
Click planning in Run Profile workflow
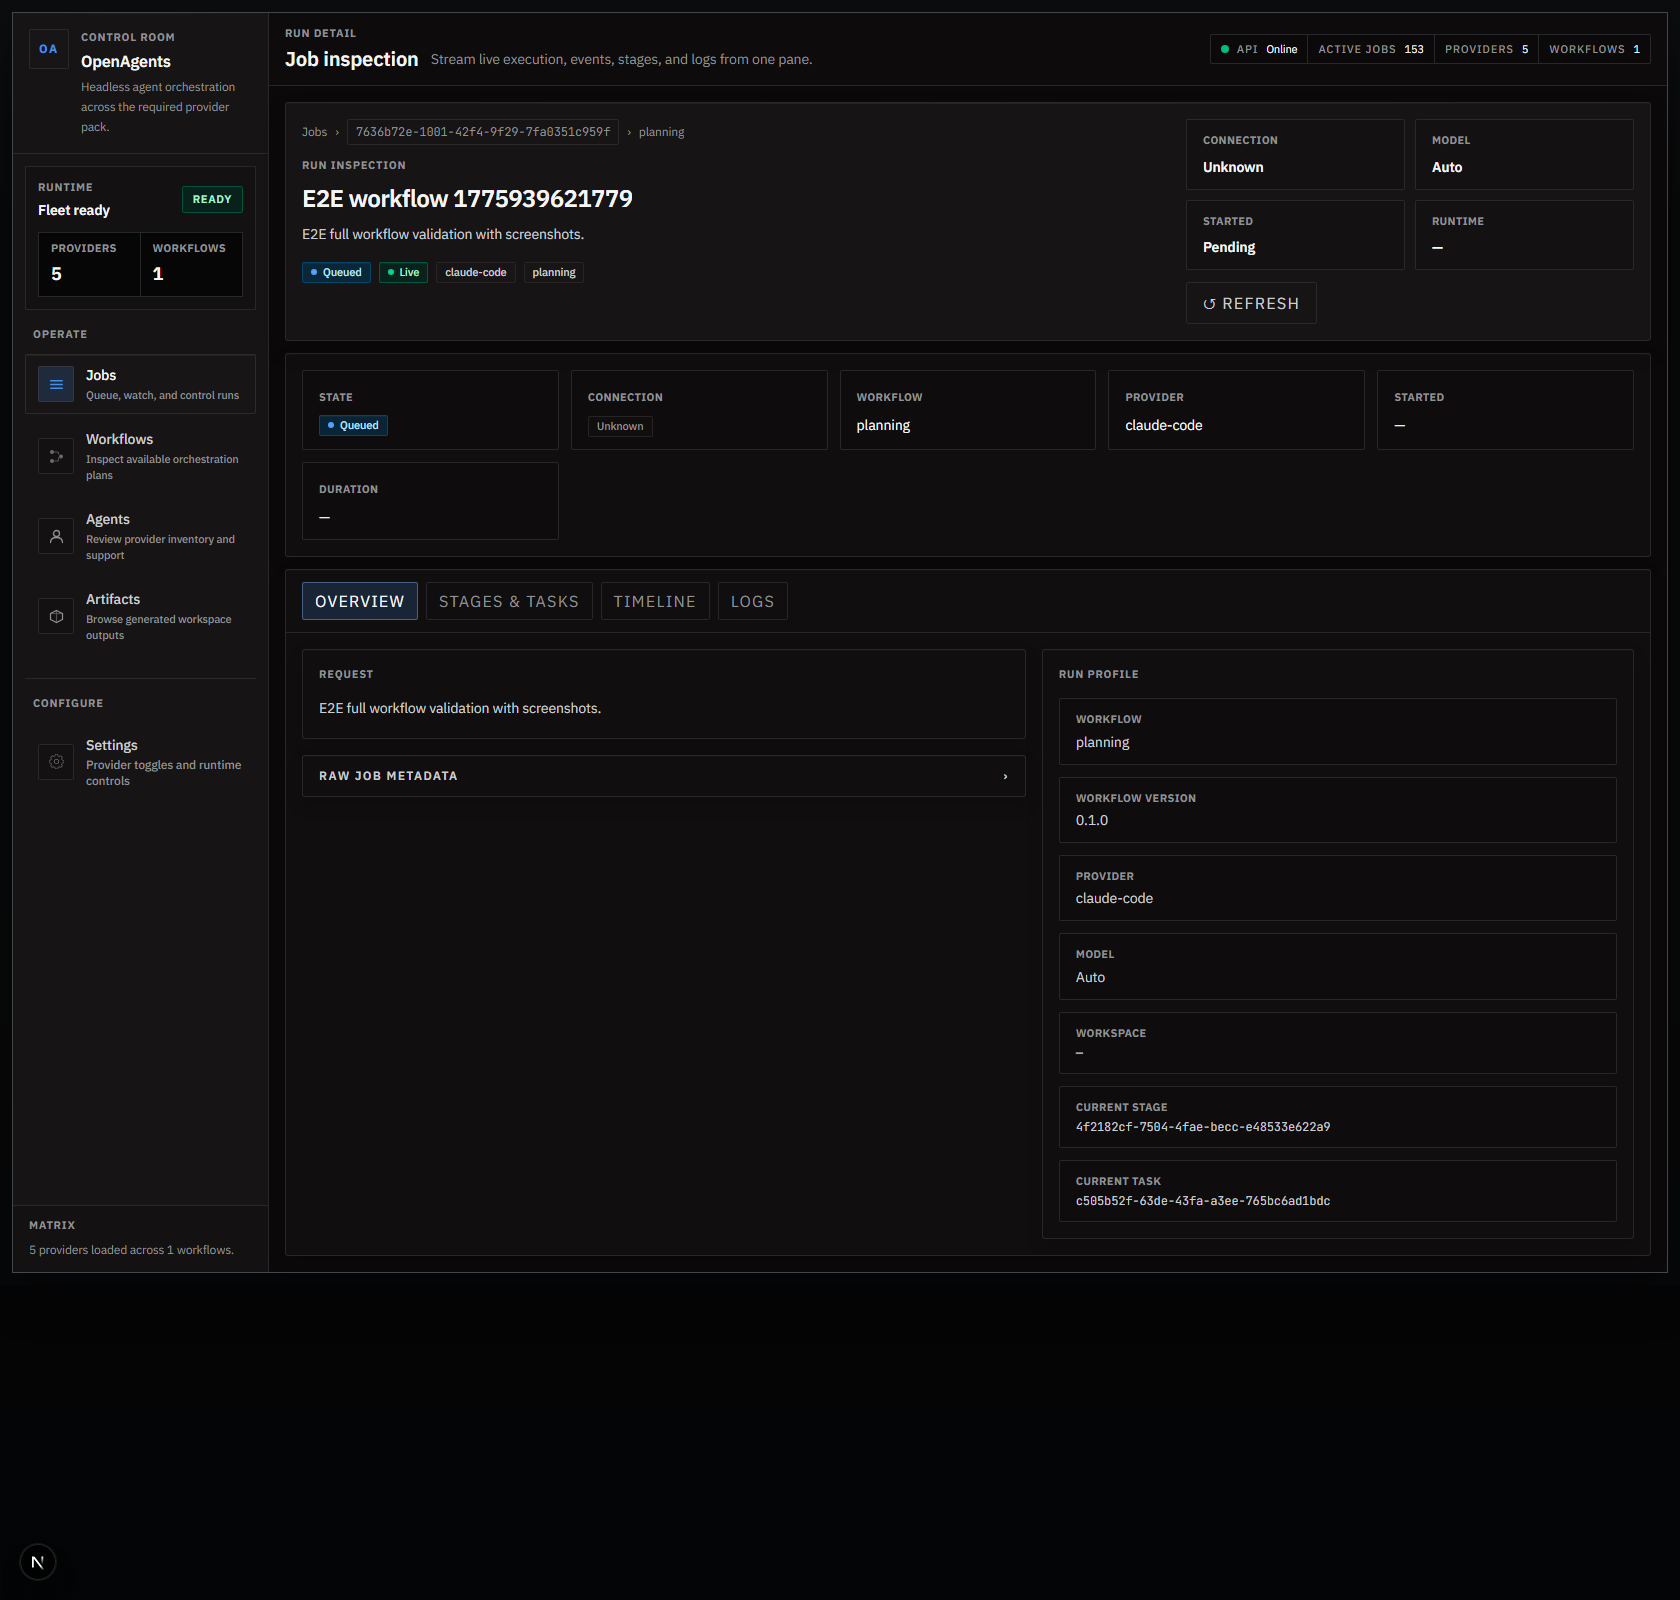pyautogui.click(x=1103, y=742)
